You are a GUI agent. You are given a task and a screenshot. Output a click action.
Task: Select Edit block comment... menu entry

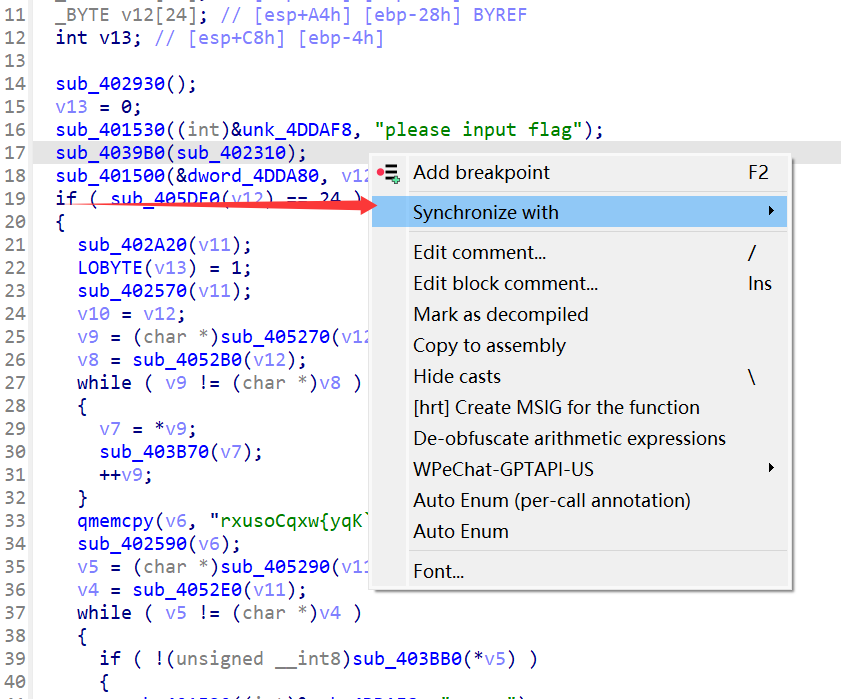[505, 283]
